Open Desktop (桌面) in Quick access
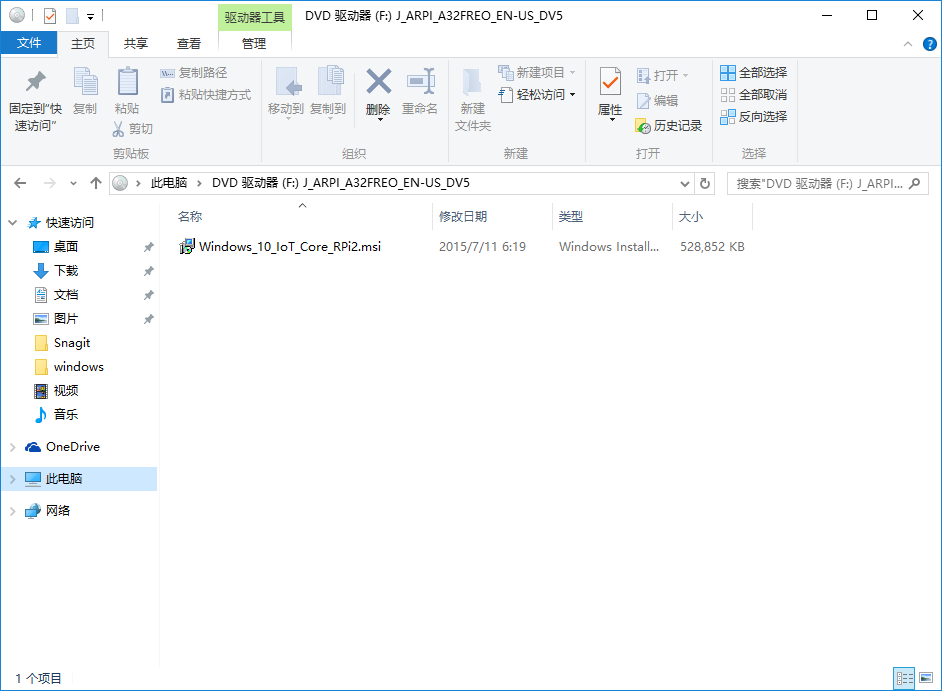 pyautogui.click(x=66, y=247)
